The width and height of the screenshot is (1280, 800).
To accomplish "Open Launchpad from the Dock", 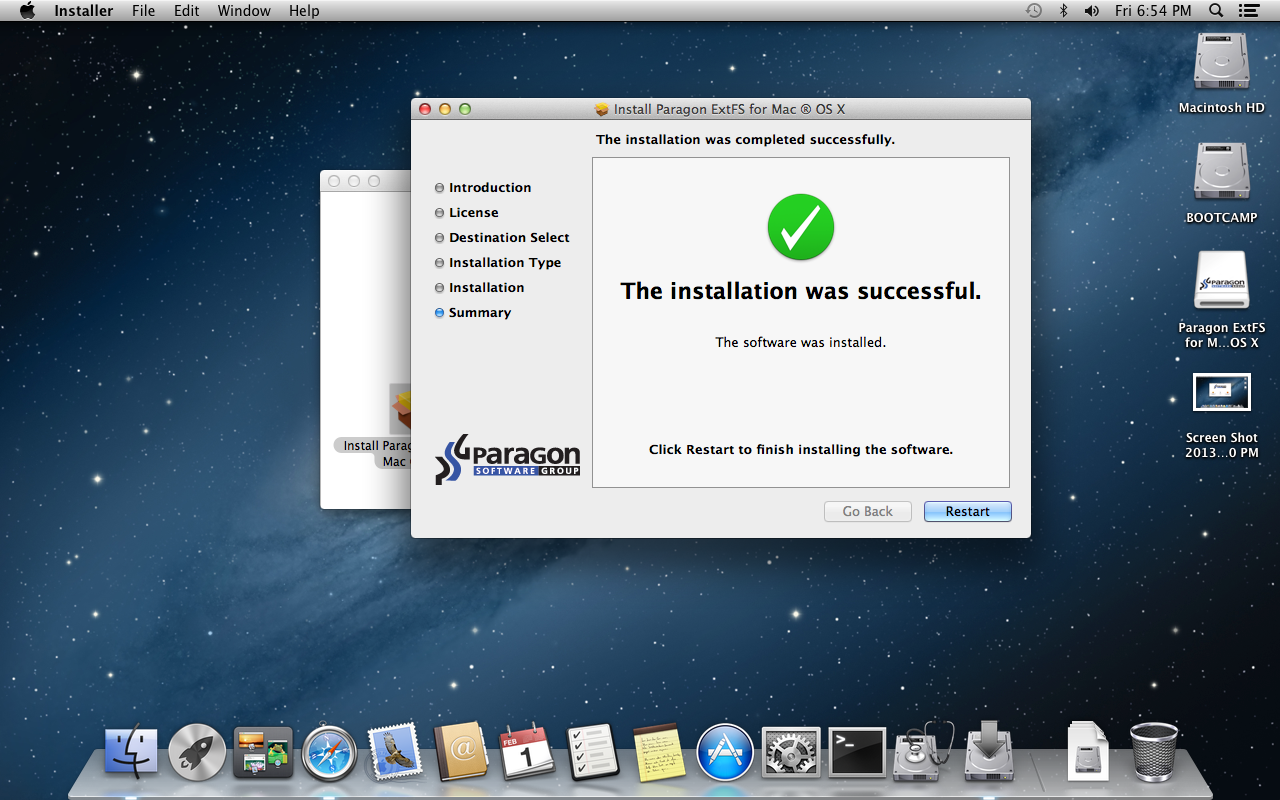I will pyautogui.click(x=197, y=752).
